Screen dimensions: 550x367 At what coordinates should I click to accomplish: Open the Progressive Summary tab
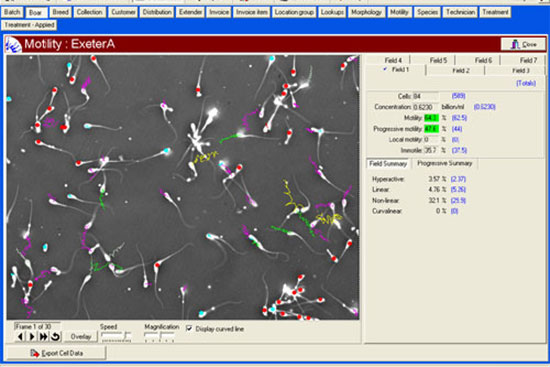point(444,164)
